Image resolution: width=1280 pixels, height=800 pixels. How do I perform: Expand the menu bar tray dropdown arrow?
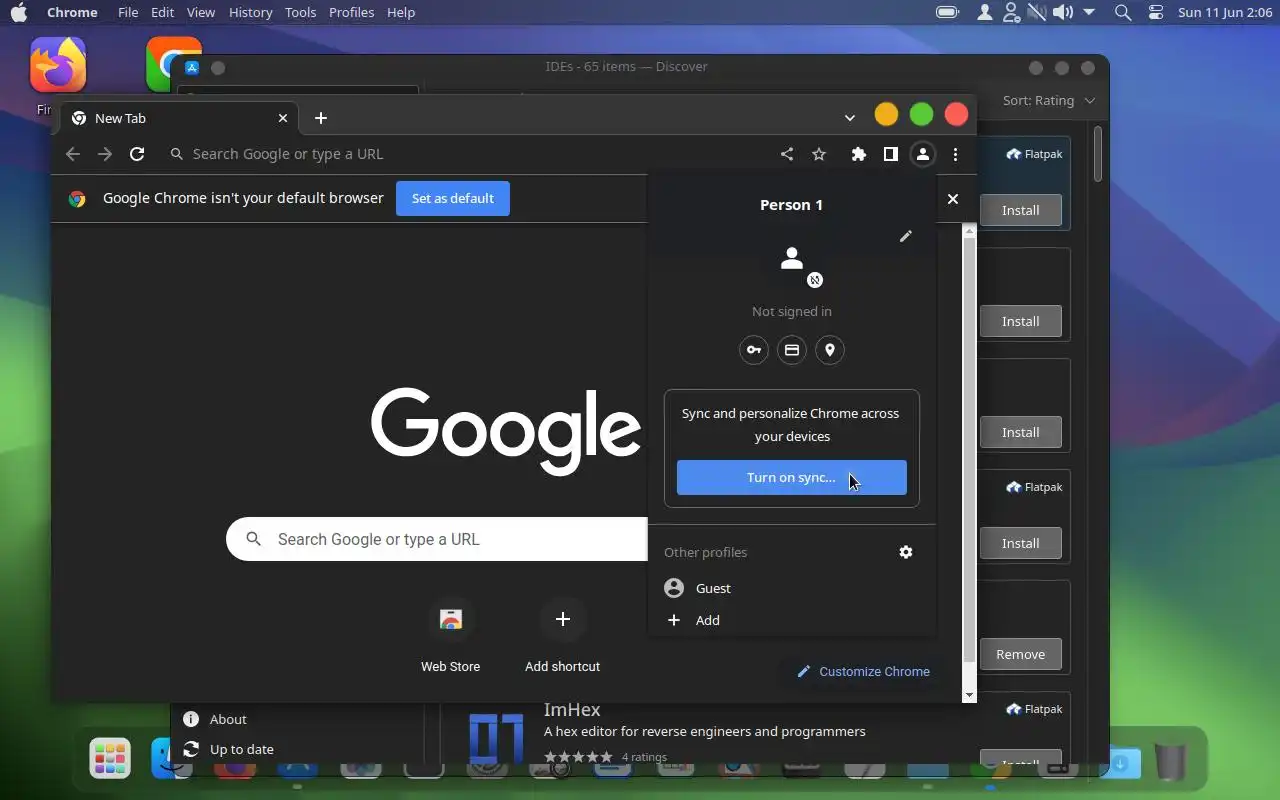(x=1089, y=12)
